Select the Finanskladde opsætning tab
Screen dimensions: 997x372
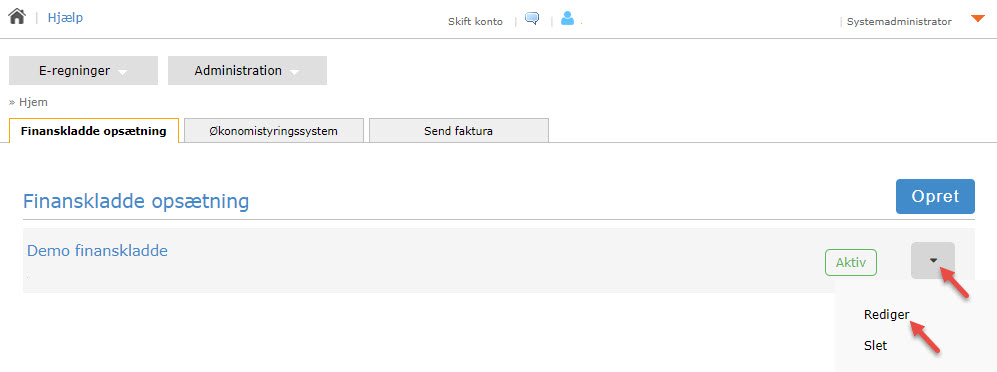93,131
